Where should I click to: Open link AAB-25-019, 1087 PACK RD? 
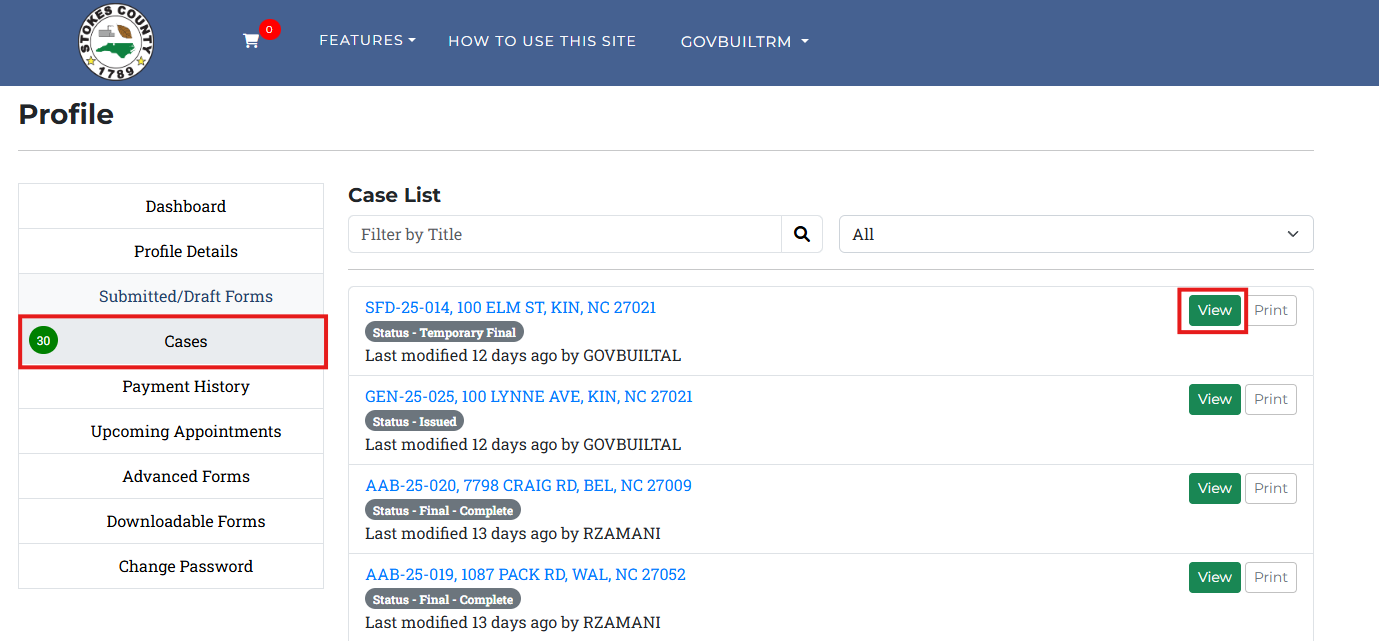pos(525,574)
